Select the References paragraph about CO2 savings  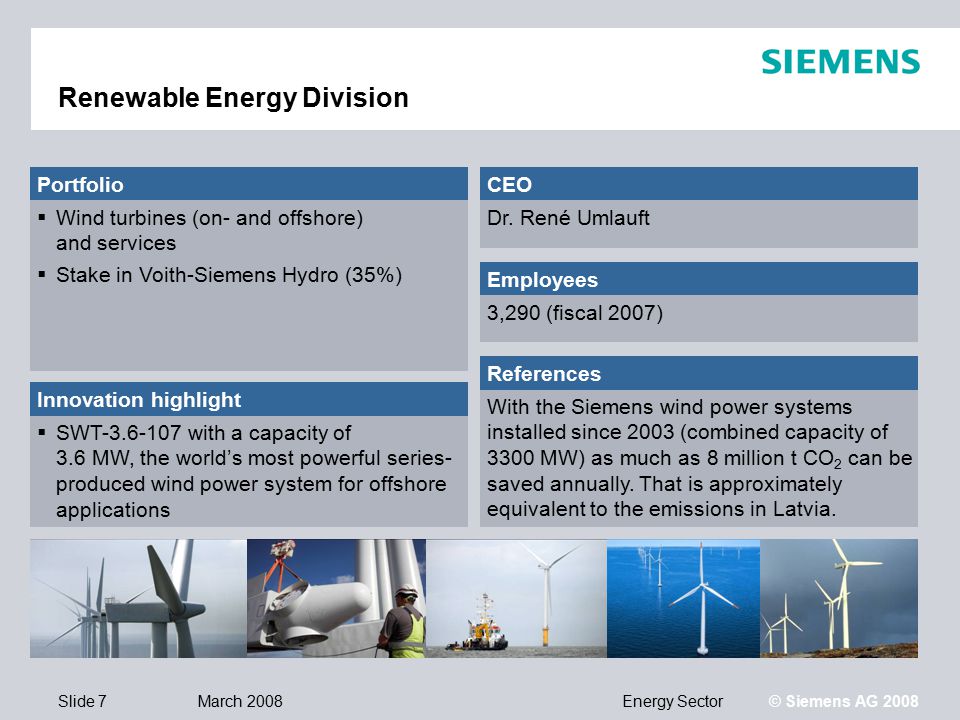pyautogui.click(x=699, y=458)
